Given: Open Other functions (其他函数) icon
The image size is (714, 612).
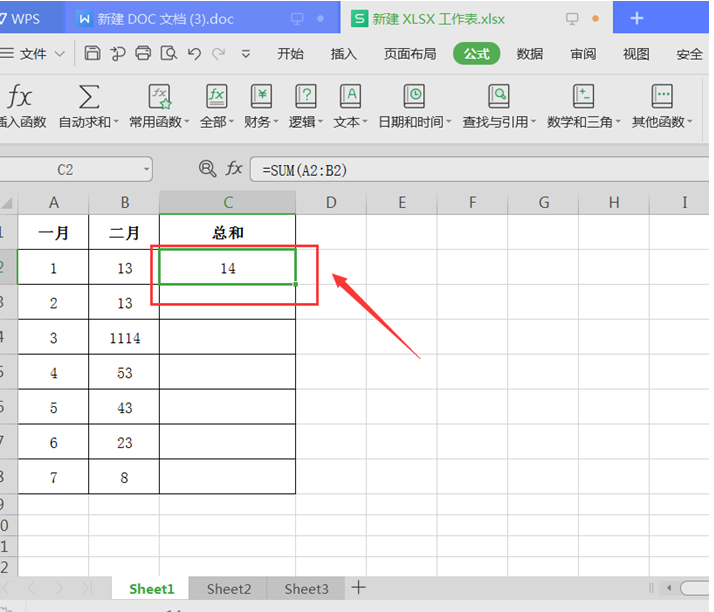Looking at the screenshot, I should [x=662, y=96].
